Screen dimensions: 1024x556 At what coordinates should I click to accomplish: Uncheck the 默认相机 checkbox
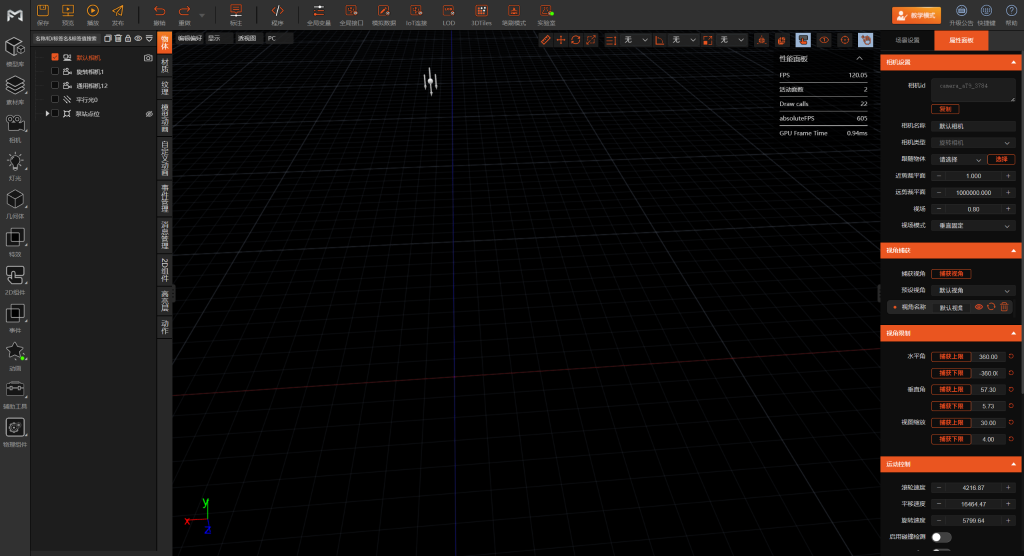pos(55,58)
